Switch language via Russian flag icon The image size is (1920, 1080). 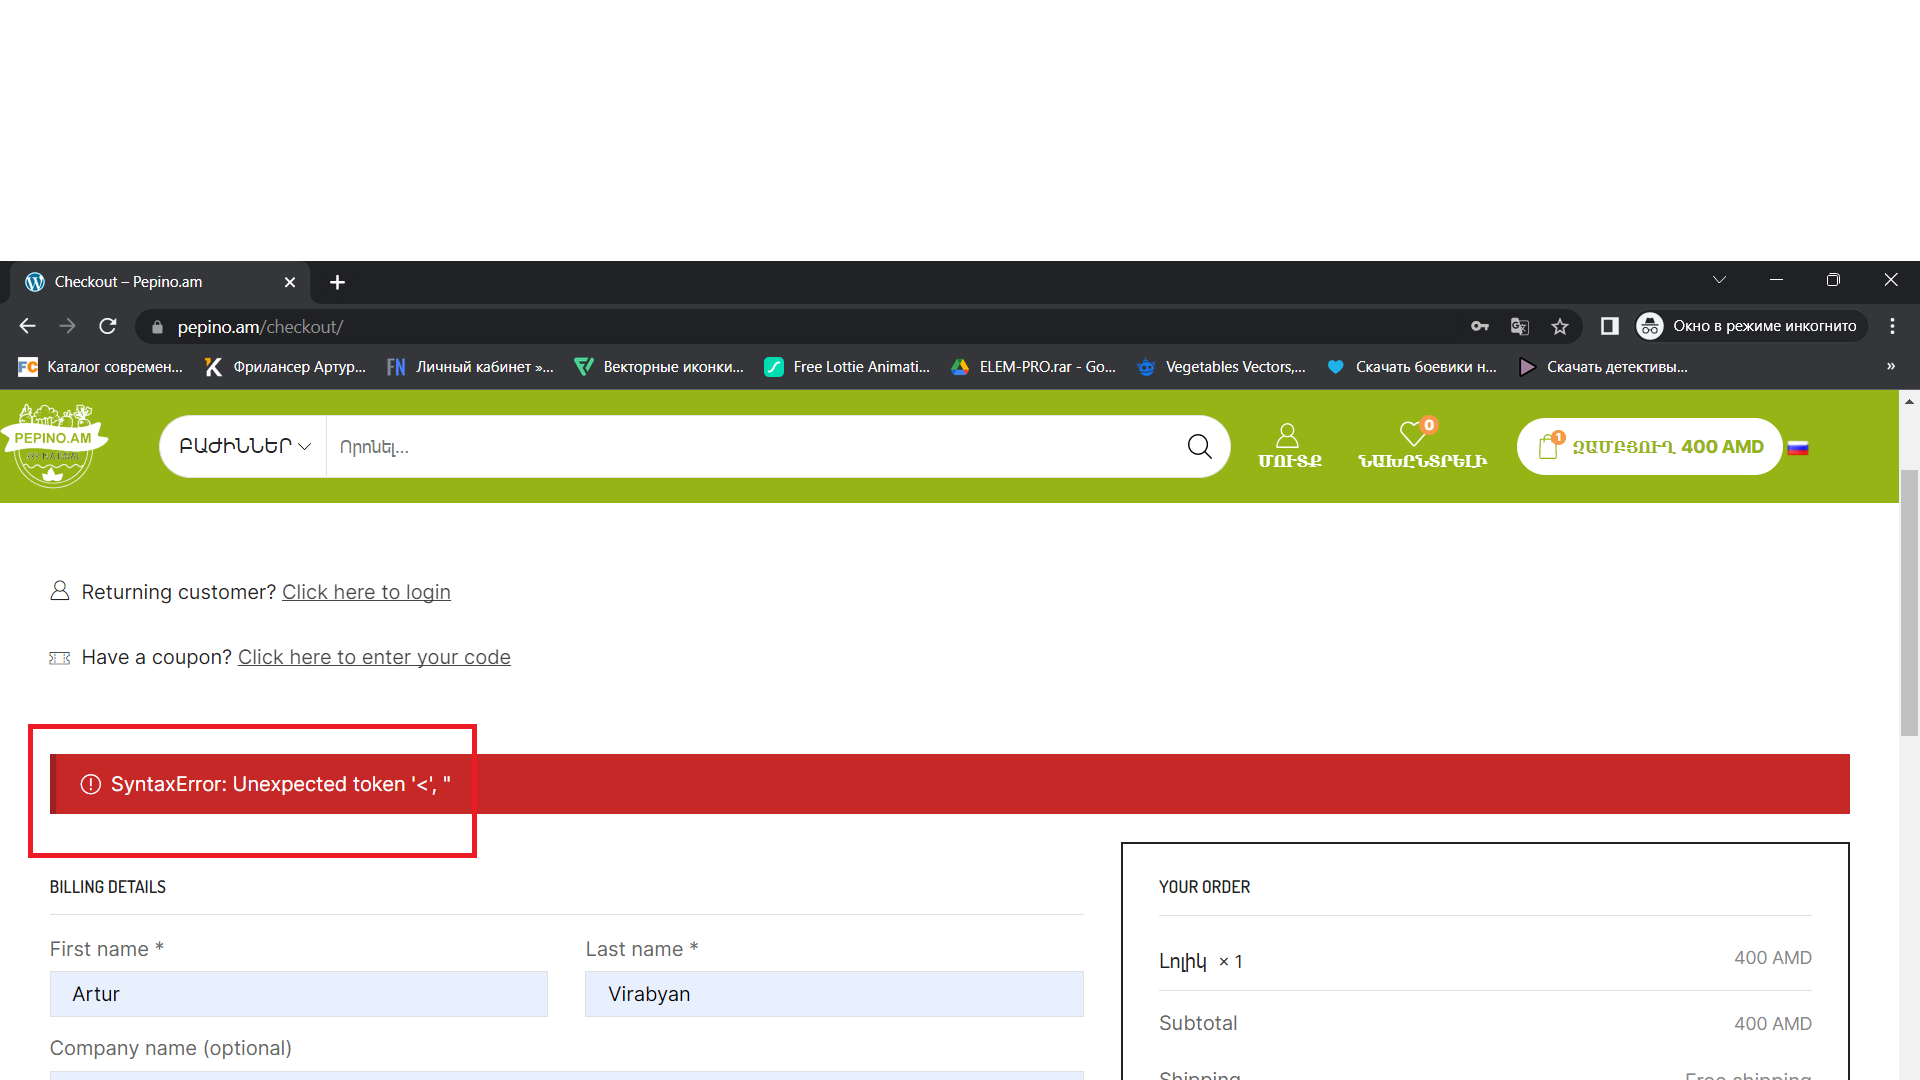[x=1798, y=448]
